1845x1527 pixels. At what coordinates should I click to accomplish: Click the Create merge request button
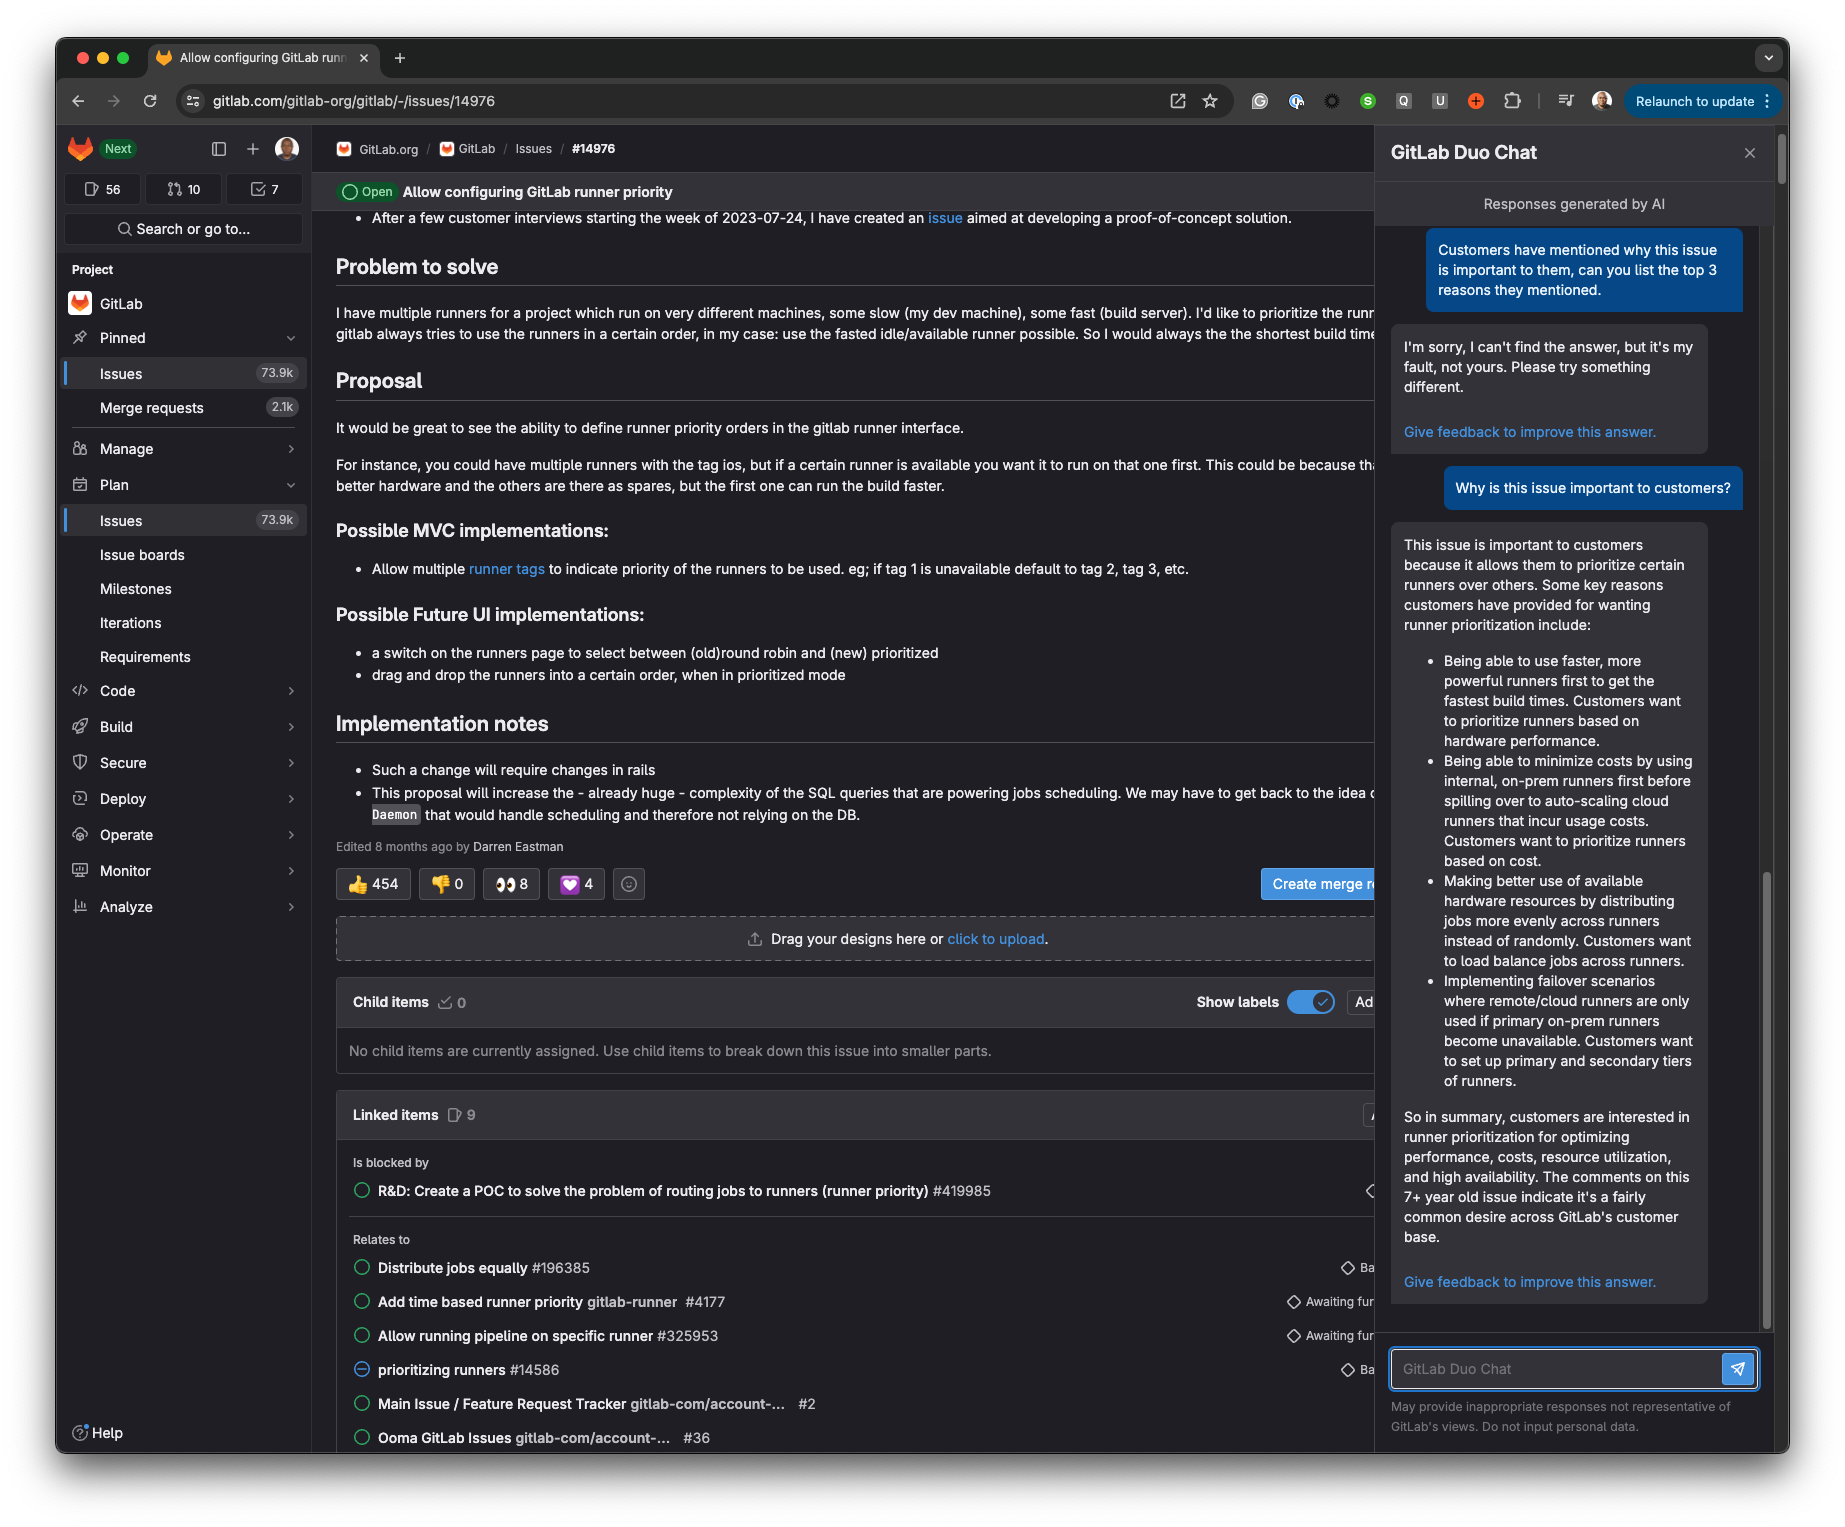point(1318,884)
